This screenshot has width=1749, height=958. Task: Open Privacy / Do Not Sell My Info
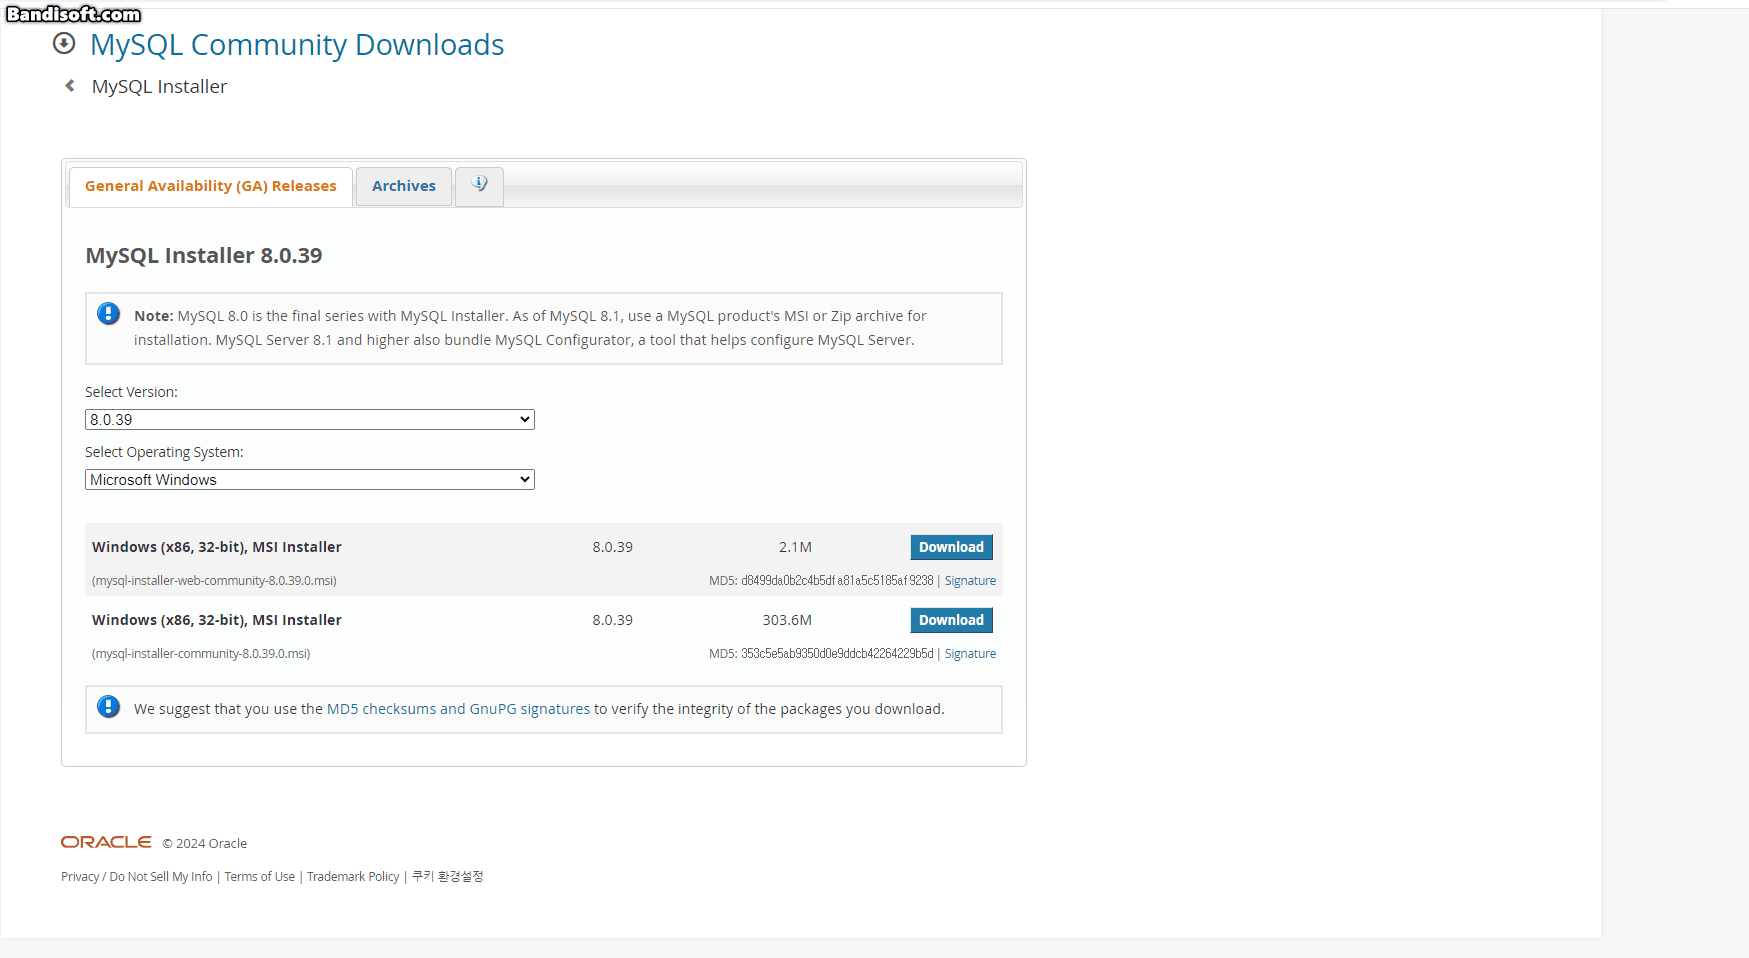[137, 877]
